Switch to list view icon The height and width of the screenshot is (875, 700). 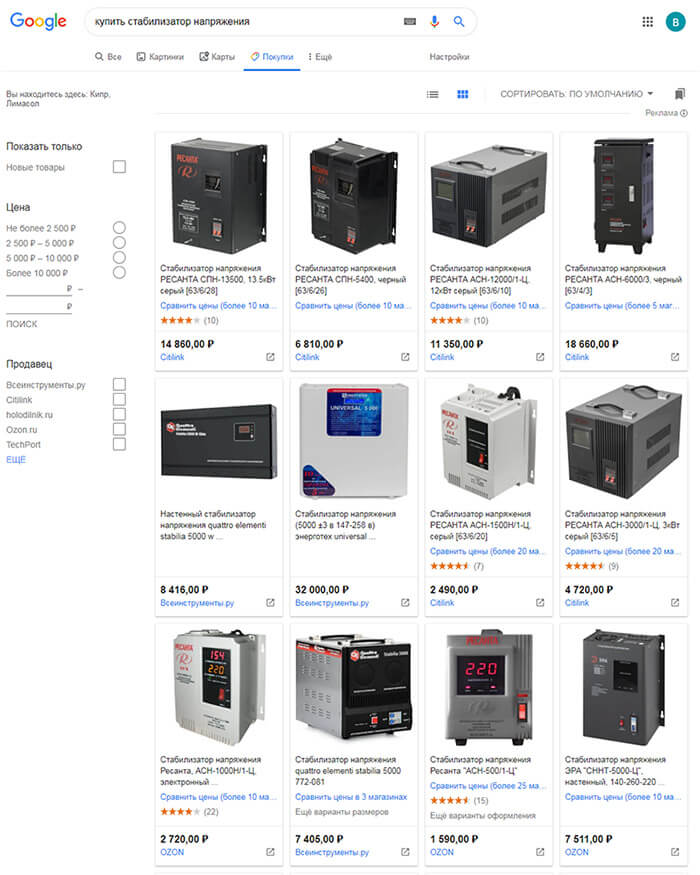click(433, 94)
